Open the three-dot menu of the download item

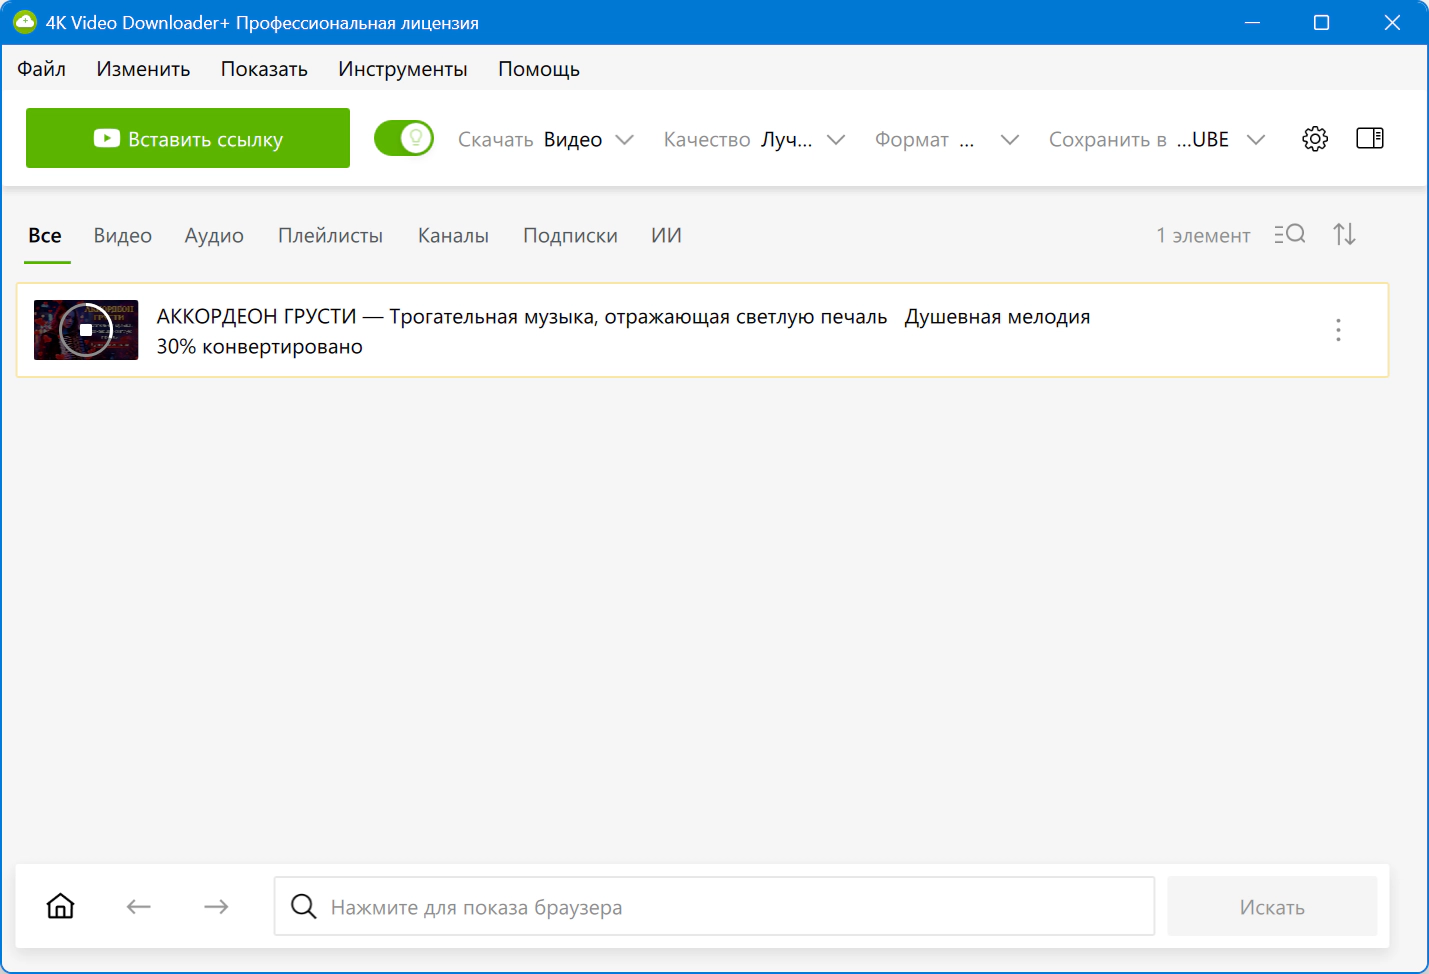(x=1338, y=330)
